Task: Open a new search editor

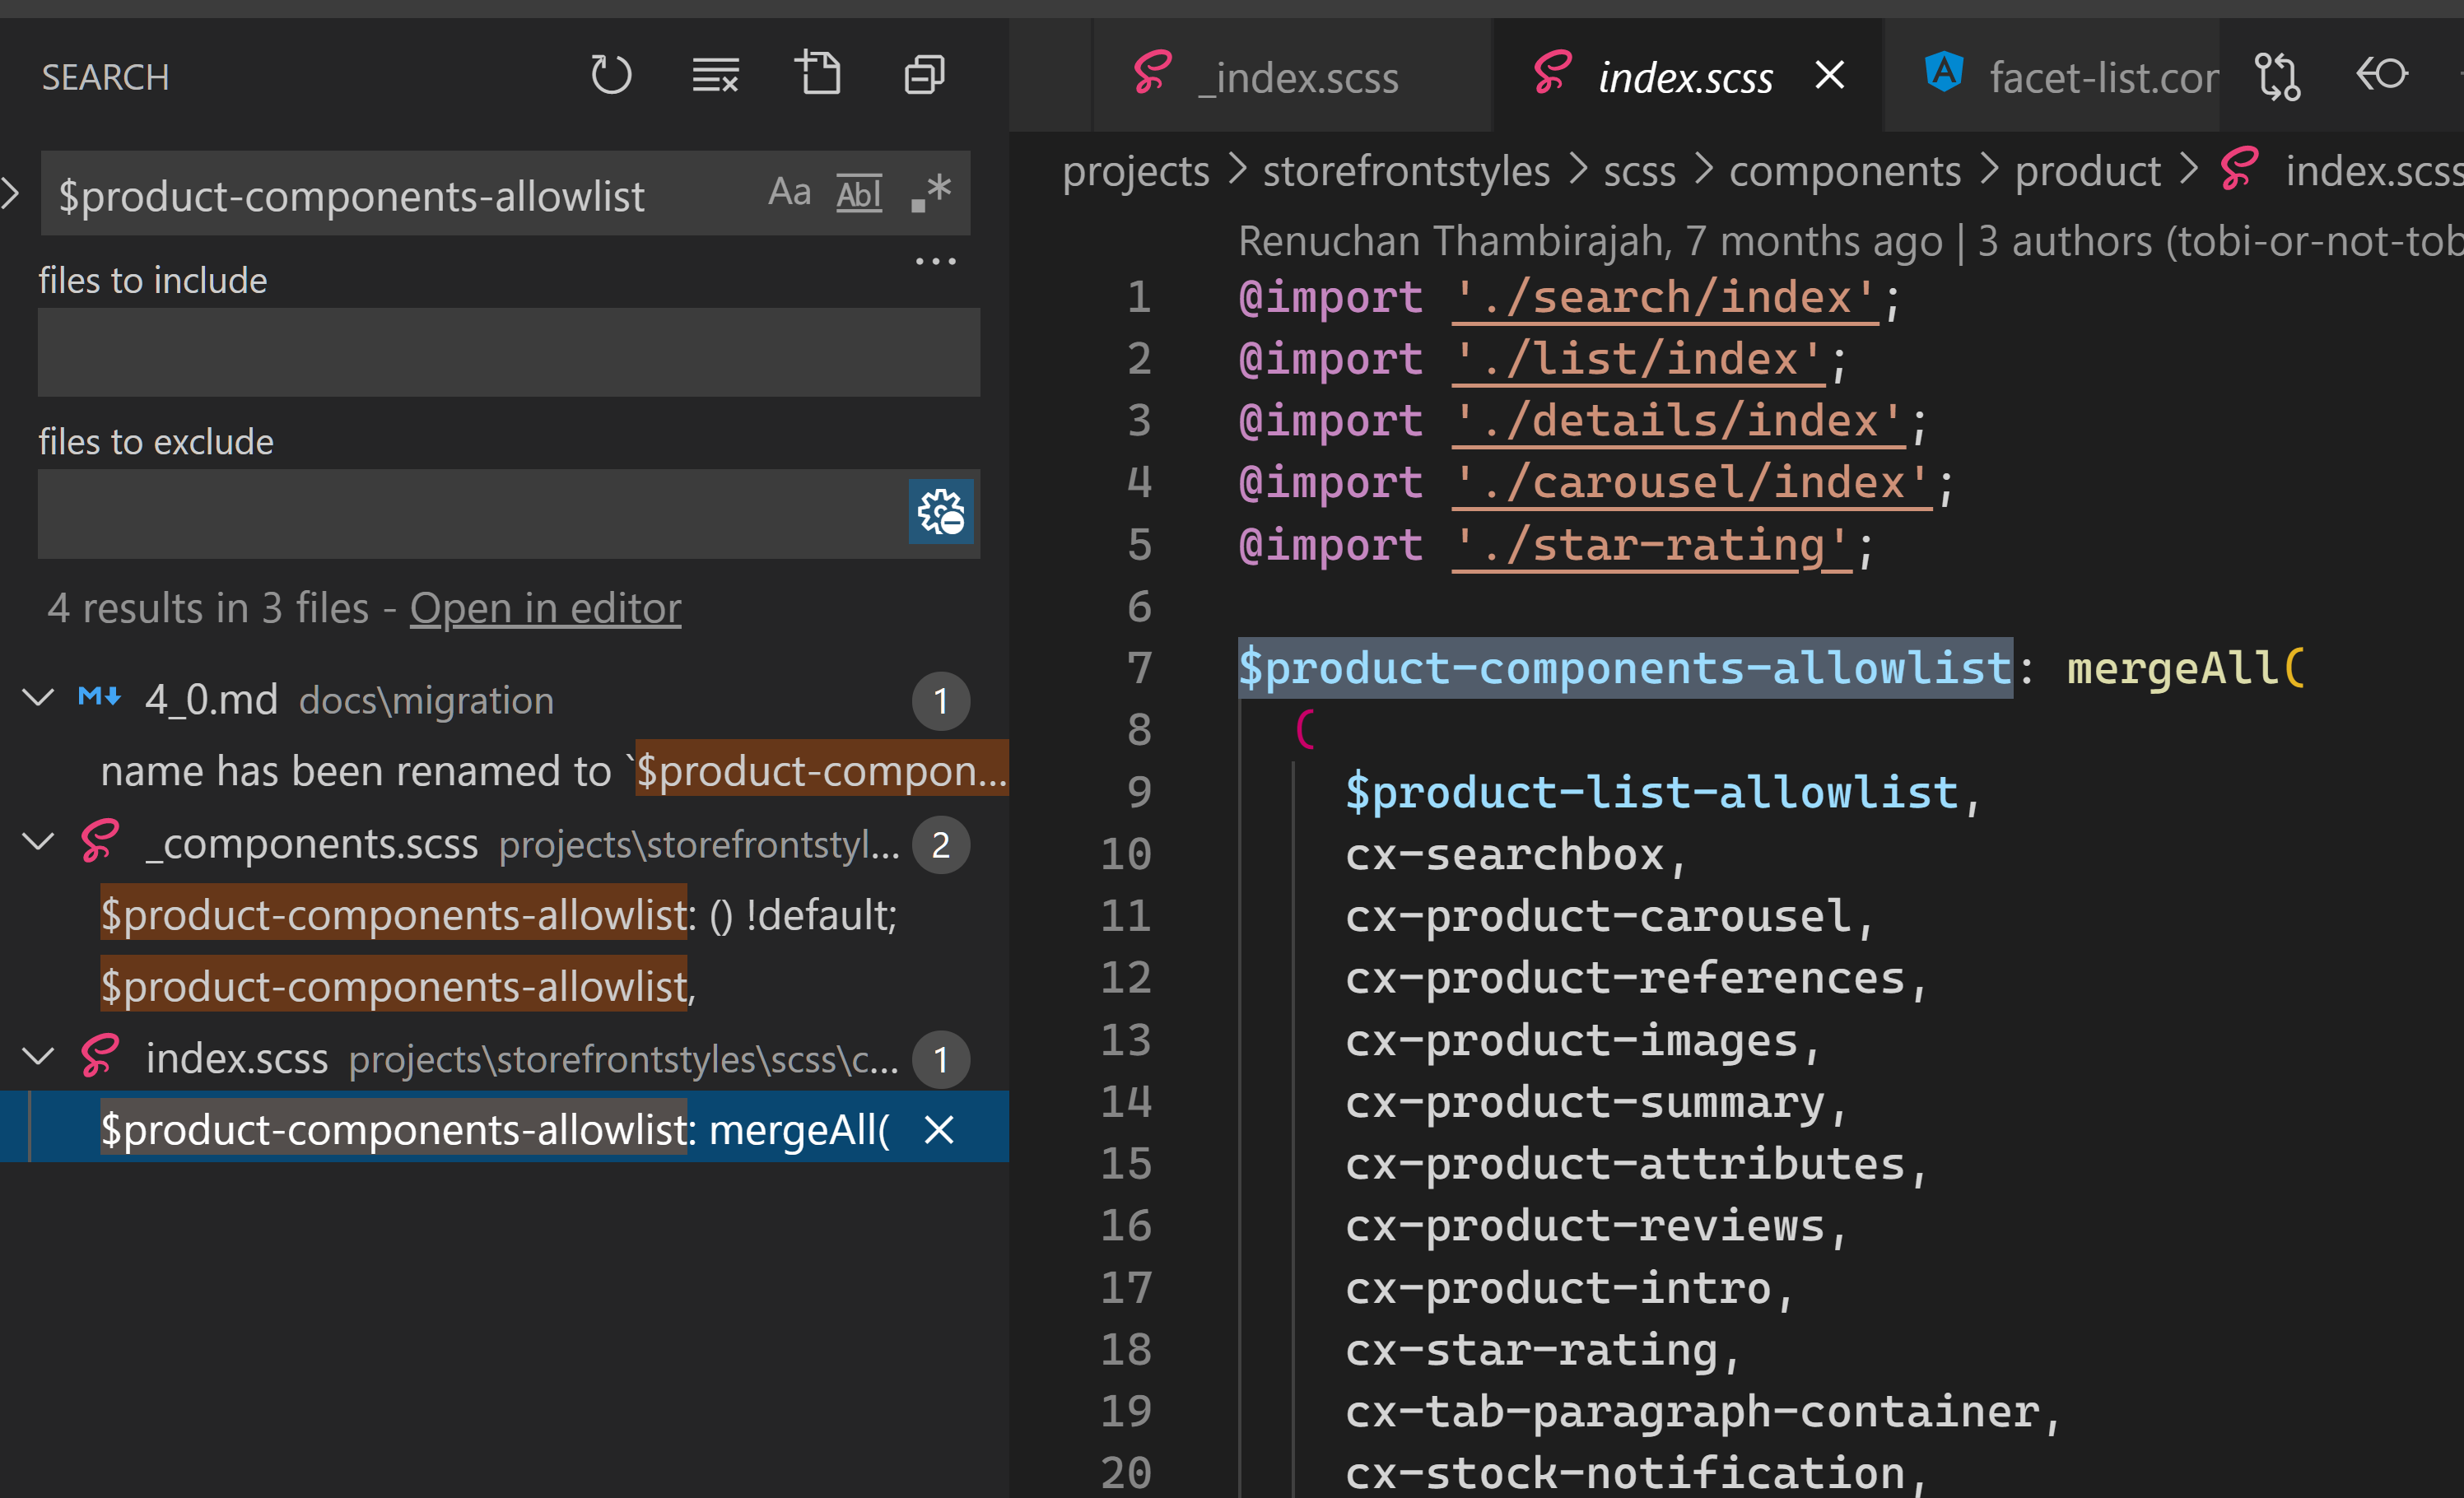Action: click(818, 75)
